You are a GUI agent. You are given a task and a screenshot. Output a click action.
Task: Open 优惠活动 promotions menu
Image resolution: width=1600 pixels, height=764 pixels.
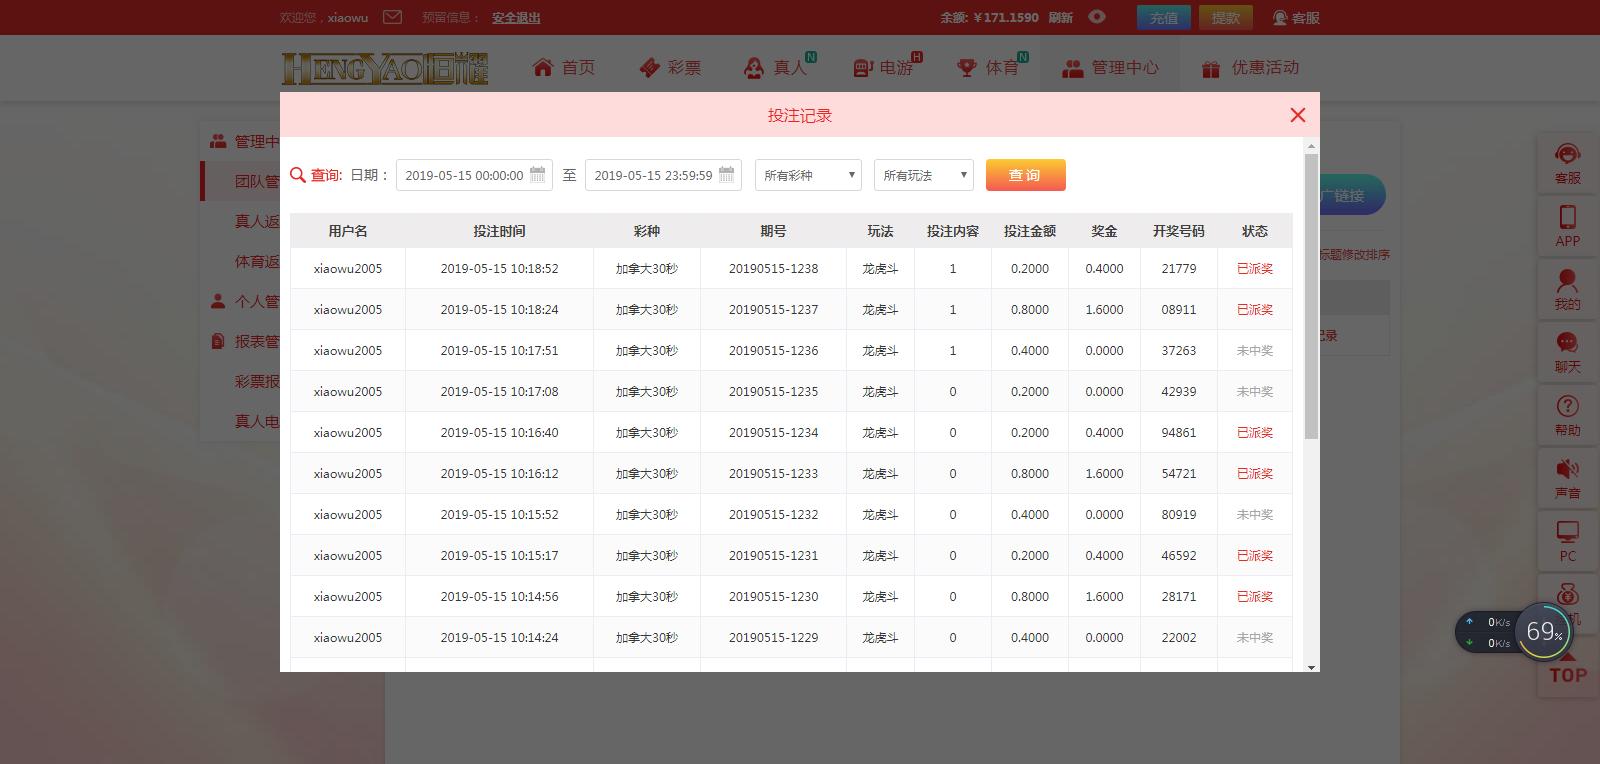[x=1250, y=68]
